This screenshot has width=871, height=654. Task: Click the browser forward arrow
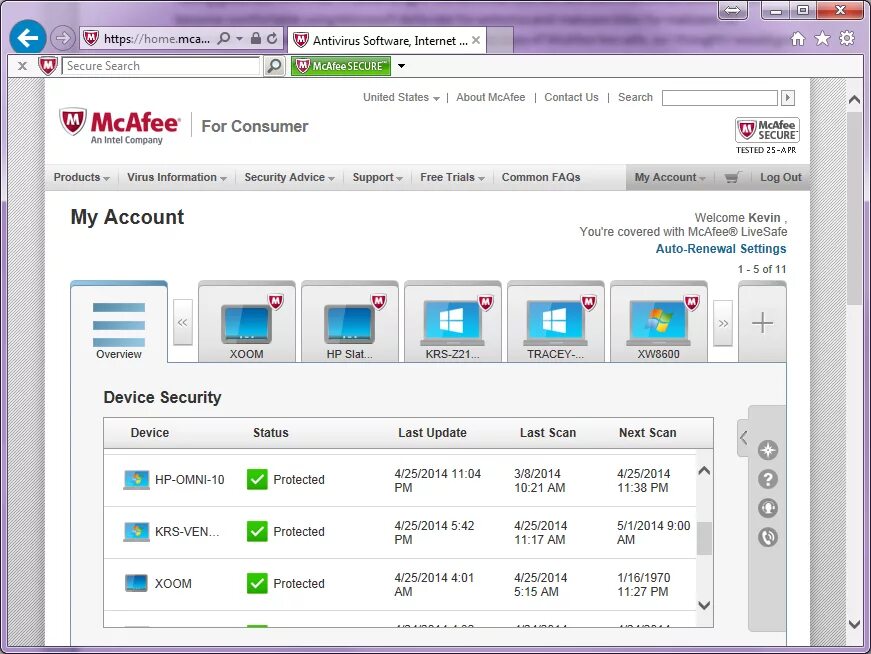(62, 38)
